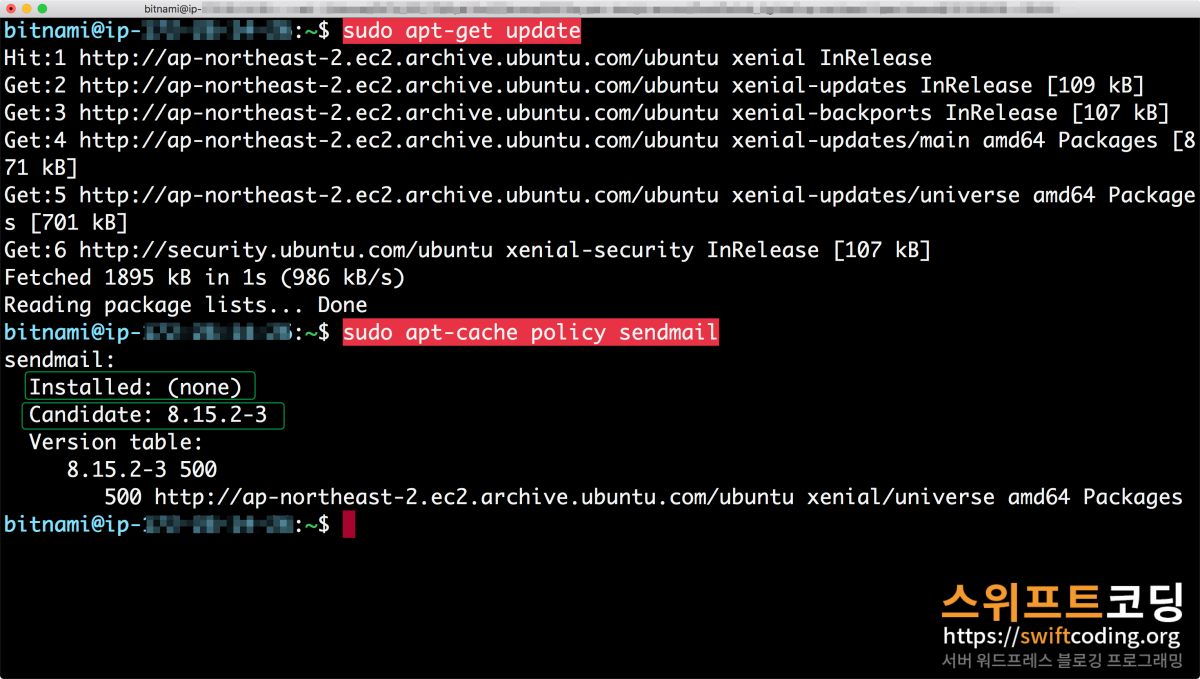1200x679 pixels.
Task: Click the 'Fetched 1895 kB in 1s' line
Action: pyautogui.click(x=204, y=277)
